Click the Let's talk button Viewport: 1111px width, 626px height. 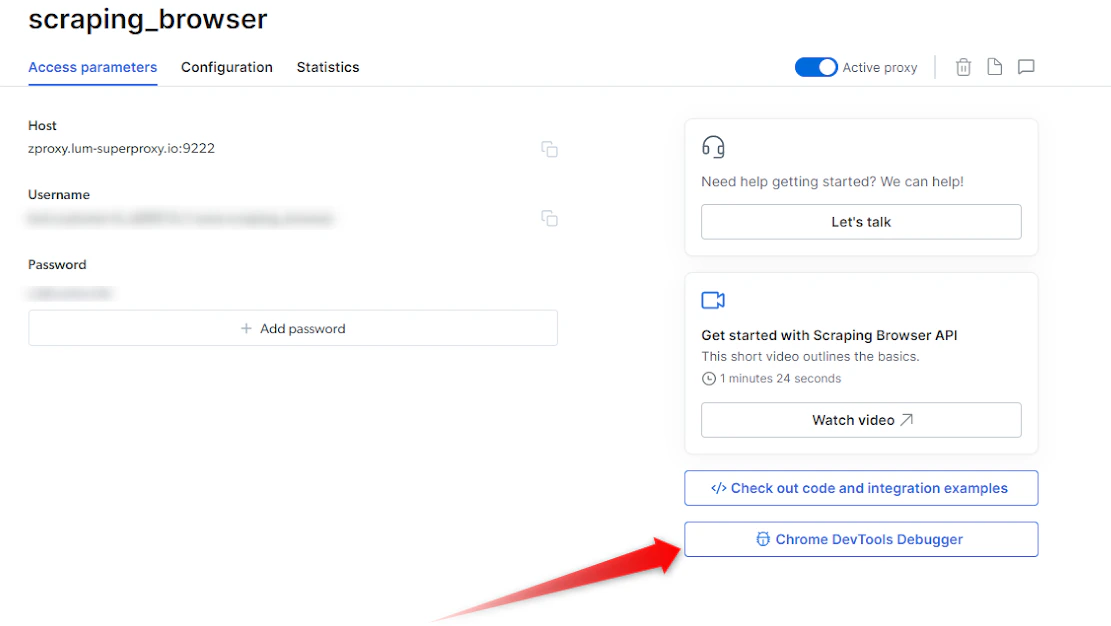point(860,221)
